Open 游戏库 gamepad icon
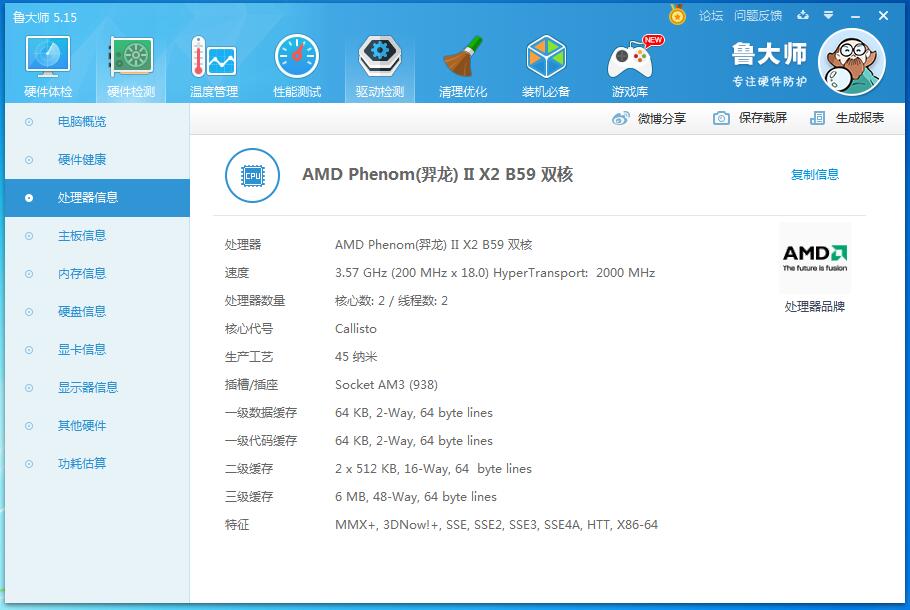The image size is (910, 610). tap(630, 58)
